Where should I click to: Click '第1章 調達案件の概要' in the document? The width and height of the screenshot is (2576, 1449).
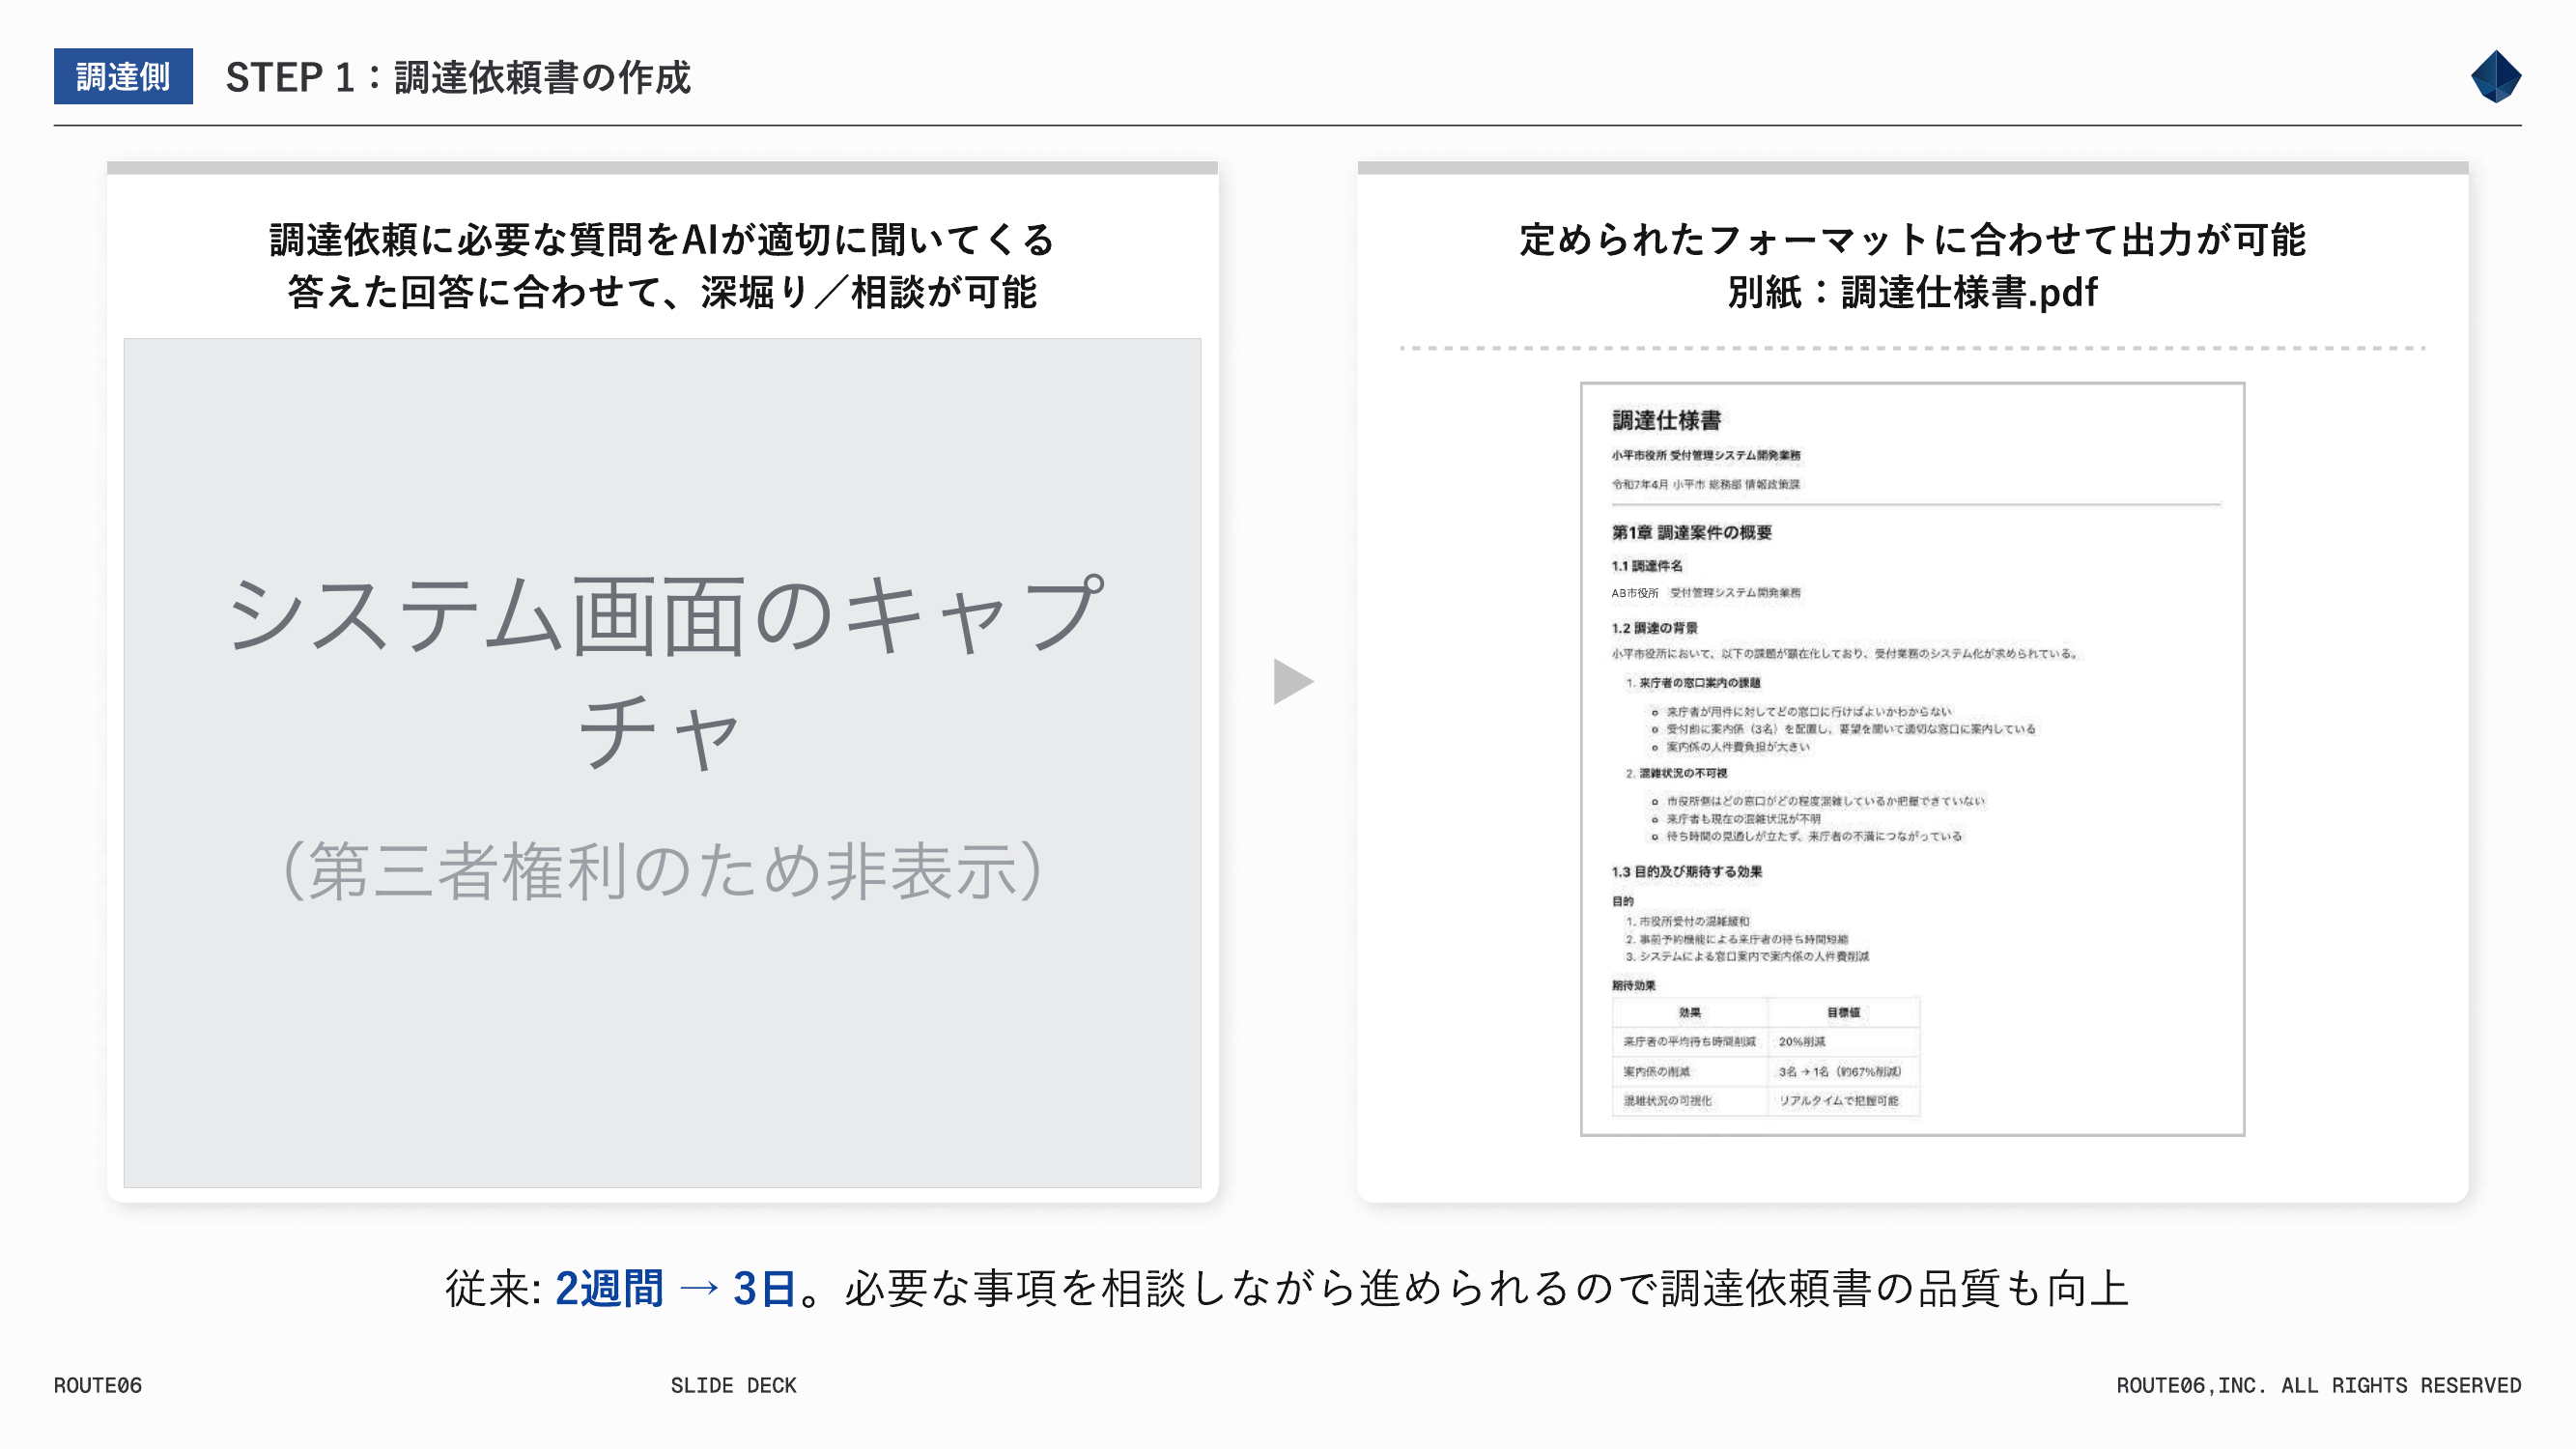(1691, 532)
